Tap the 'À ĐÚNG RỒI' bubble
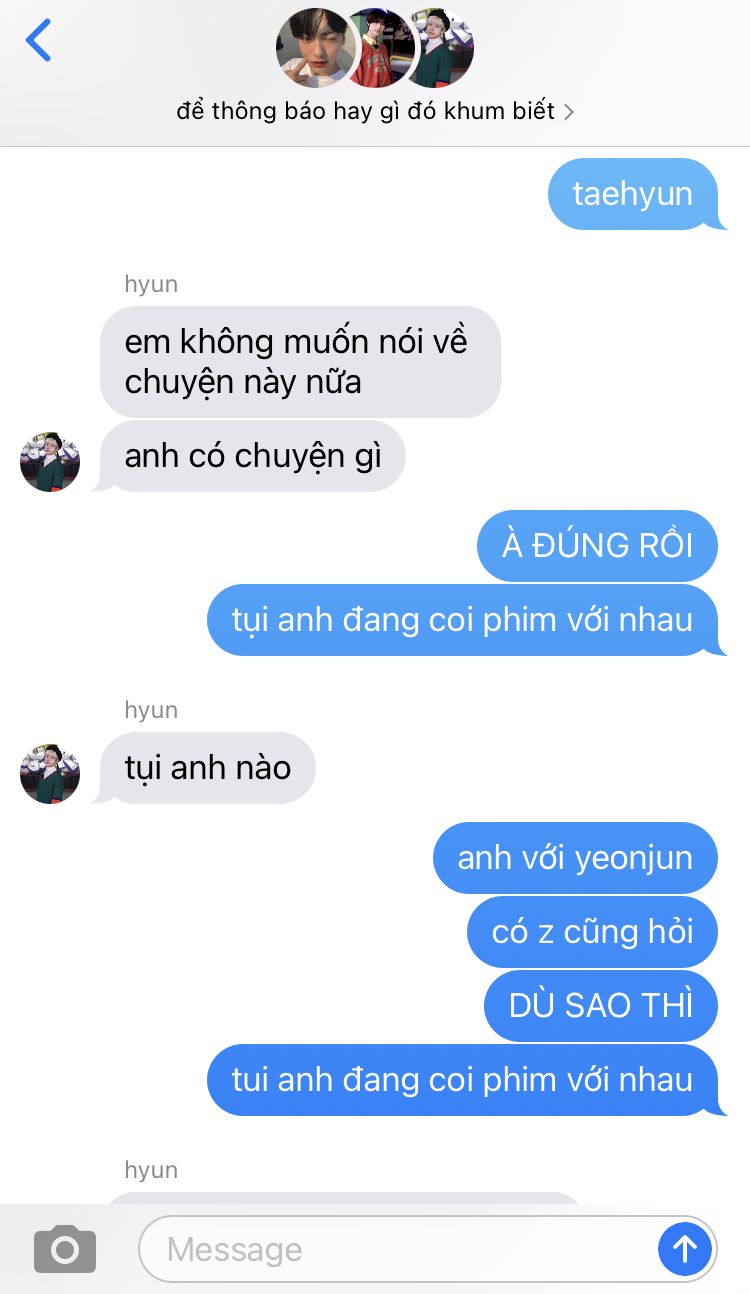 (x=597, y=546)
